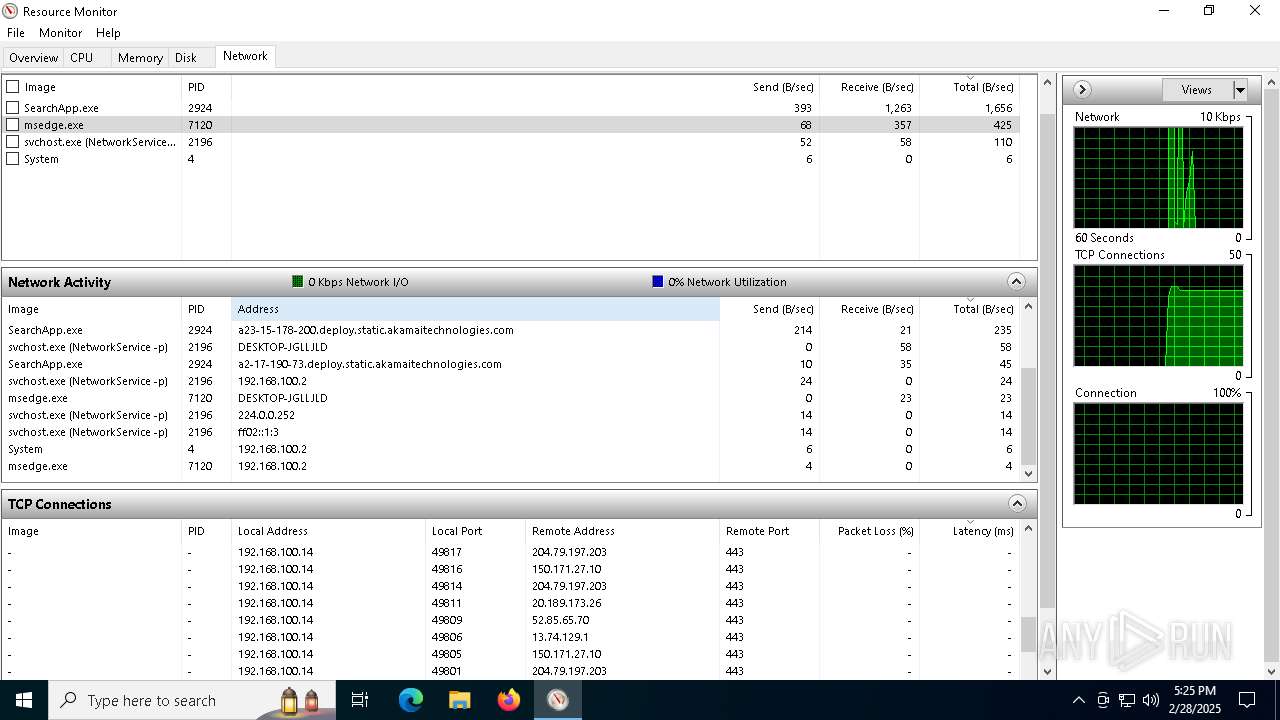Click the taskbar search box

pyautogui.click(x=192, y=700)
